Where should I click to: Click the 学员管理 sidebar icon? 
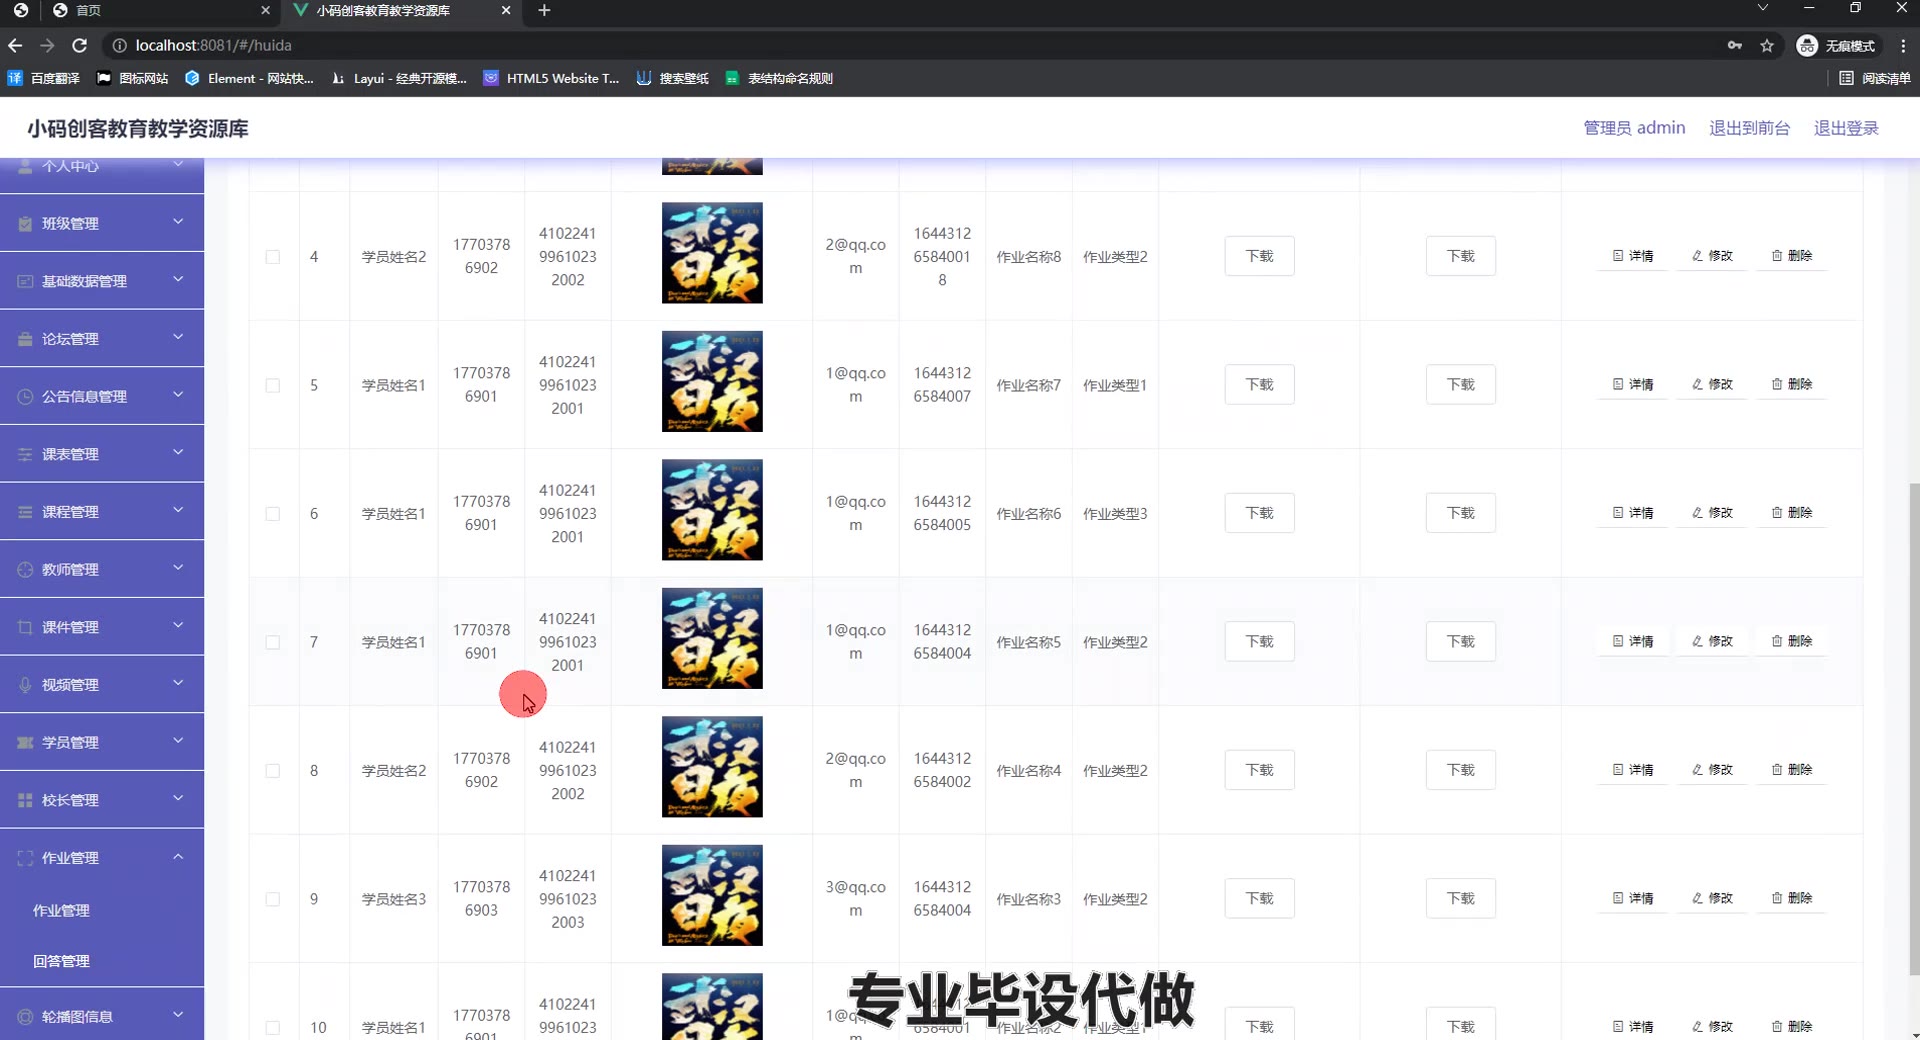point(25,743)
